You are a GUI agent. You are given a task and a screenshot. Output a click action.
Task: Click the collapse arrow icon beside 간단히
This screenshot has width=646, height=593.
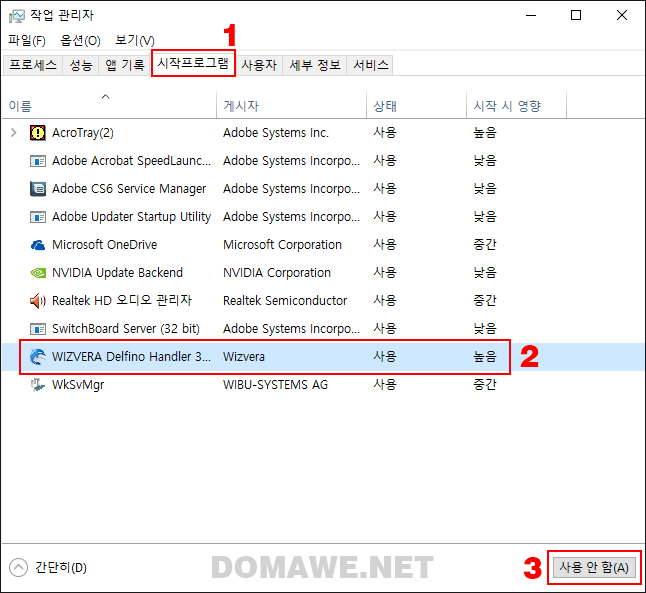(18, 567)
